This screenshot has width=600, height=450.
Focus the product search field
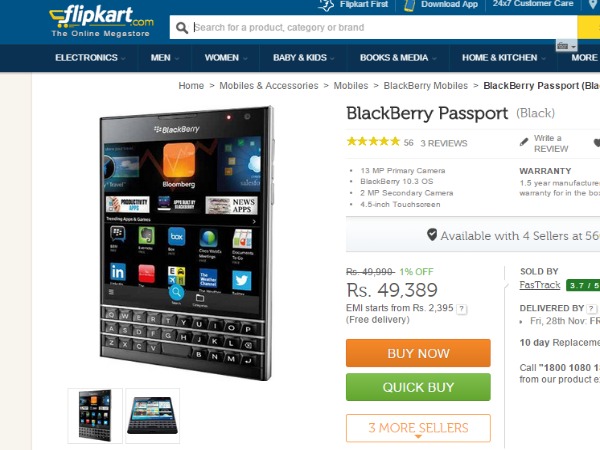click(385, 28)
